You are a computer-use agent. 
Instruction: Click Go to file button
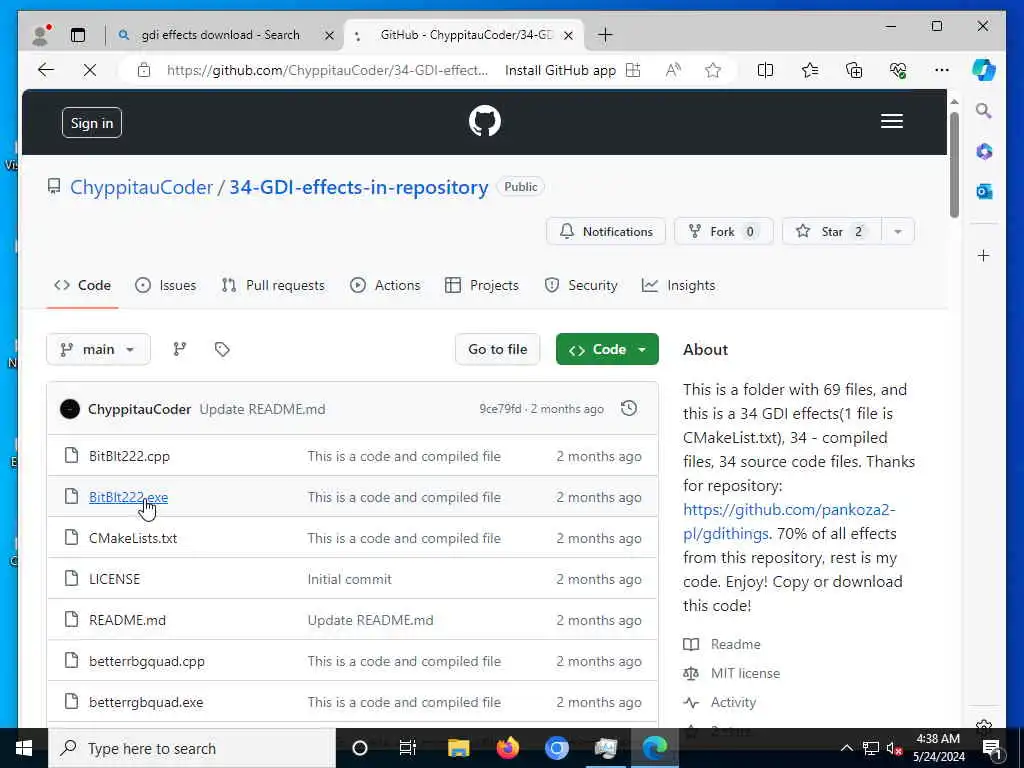498,349
